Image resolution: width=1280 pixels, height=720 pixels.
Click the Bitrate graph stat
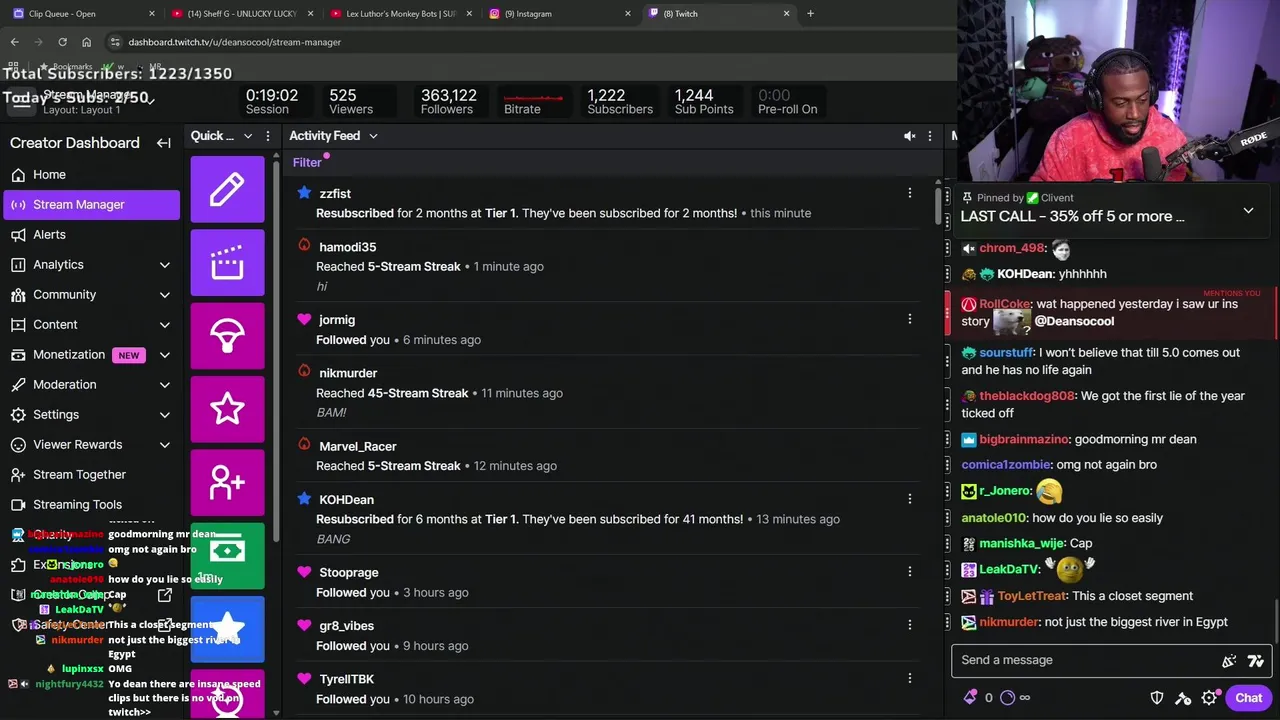pos(533,101)
